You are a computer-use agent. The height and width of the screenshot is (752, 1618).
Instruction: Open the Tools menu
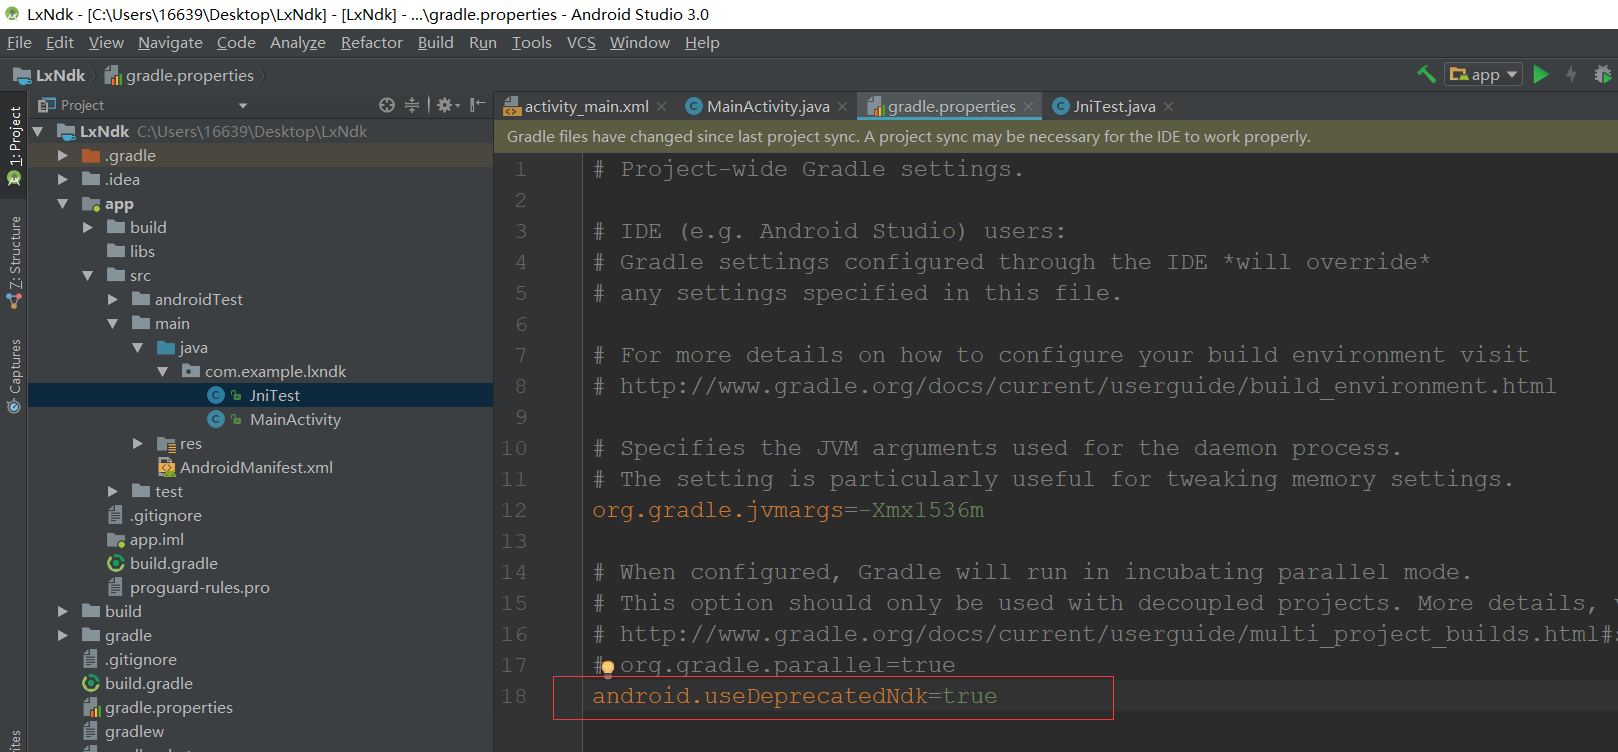[531, 42]
